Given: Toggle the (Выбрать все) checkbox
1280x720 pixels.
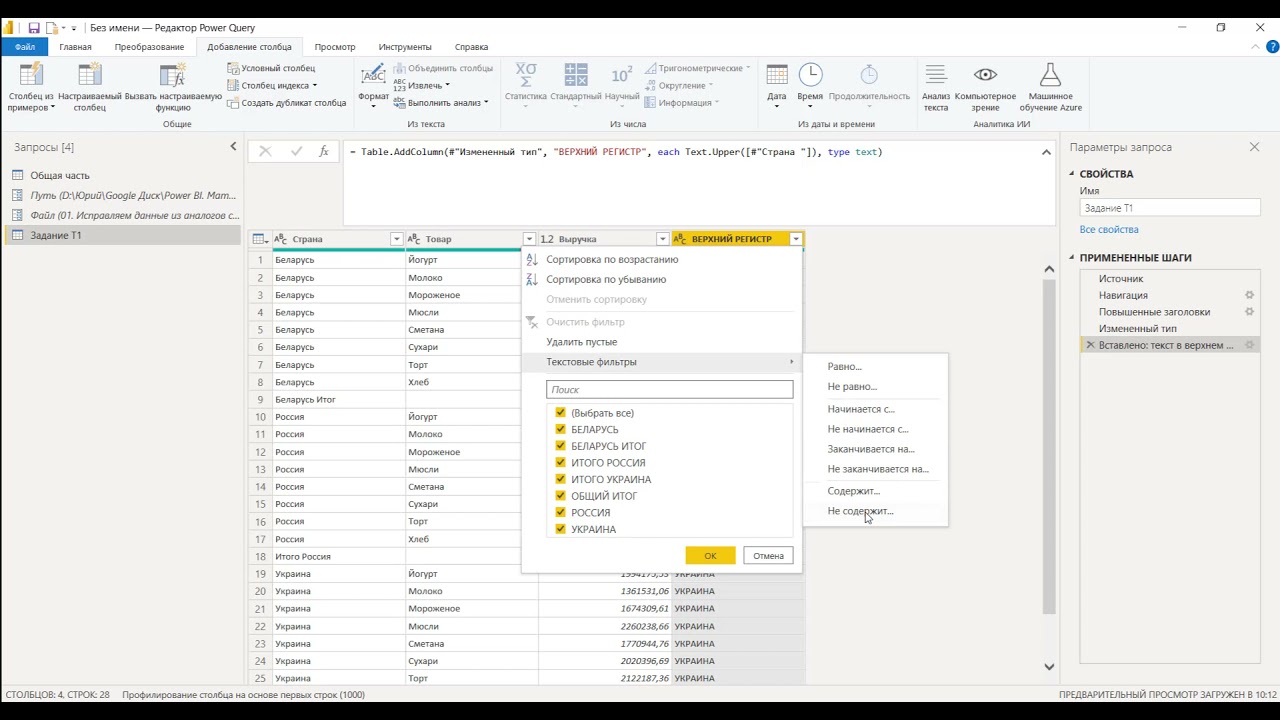Looking at the screenshot, I should [560, 413].
